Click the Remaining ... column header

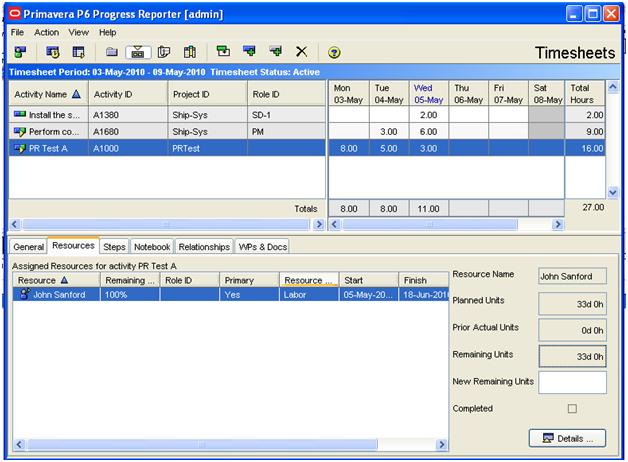pos(130,280)
